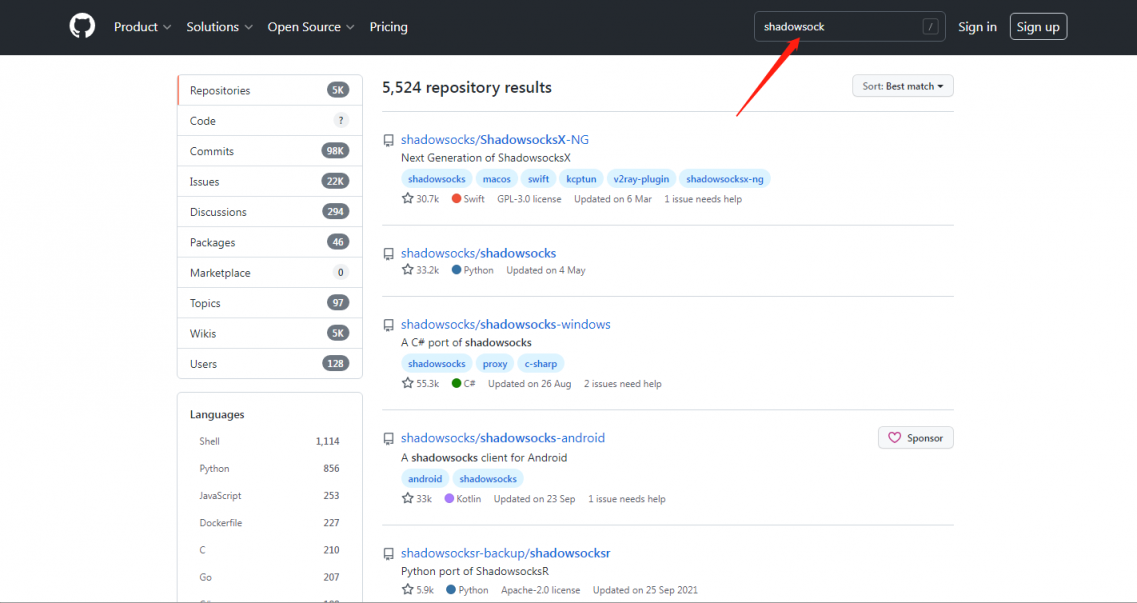Filter results by Python language

click(269, 469)
